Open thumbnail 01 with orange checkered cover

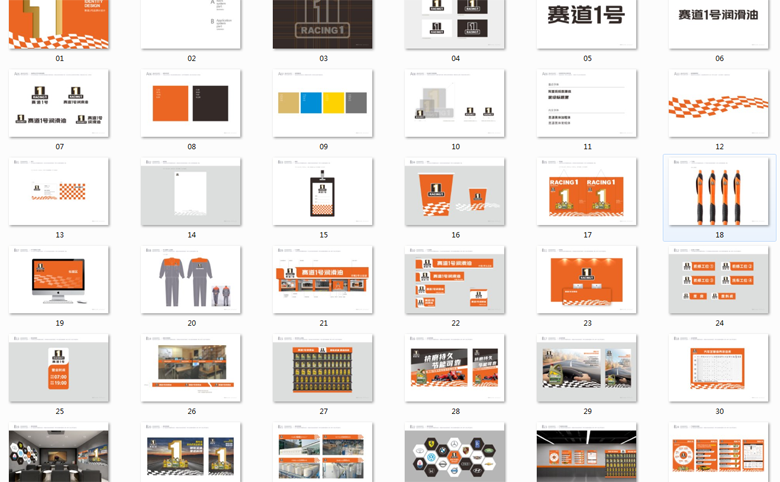point(59,24)
